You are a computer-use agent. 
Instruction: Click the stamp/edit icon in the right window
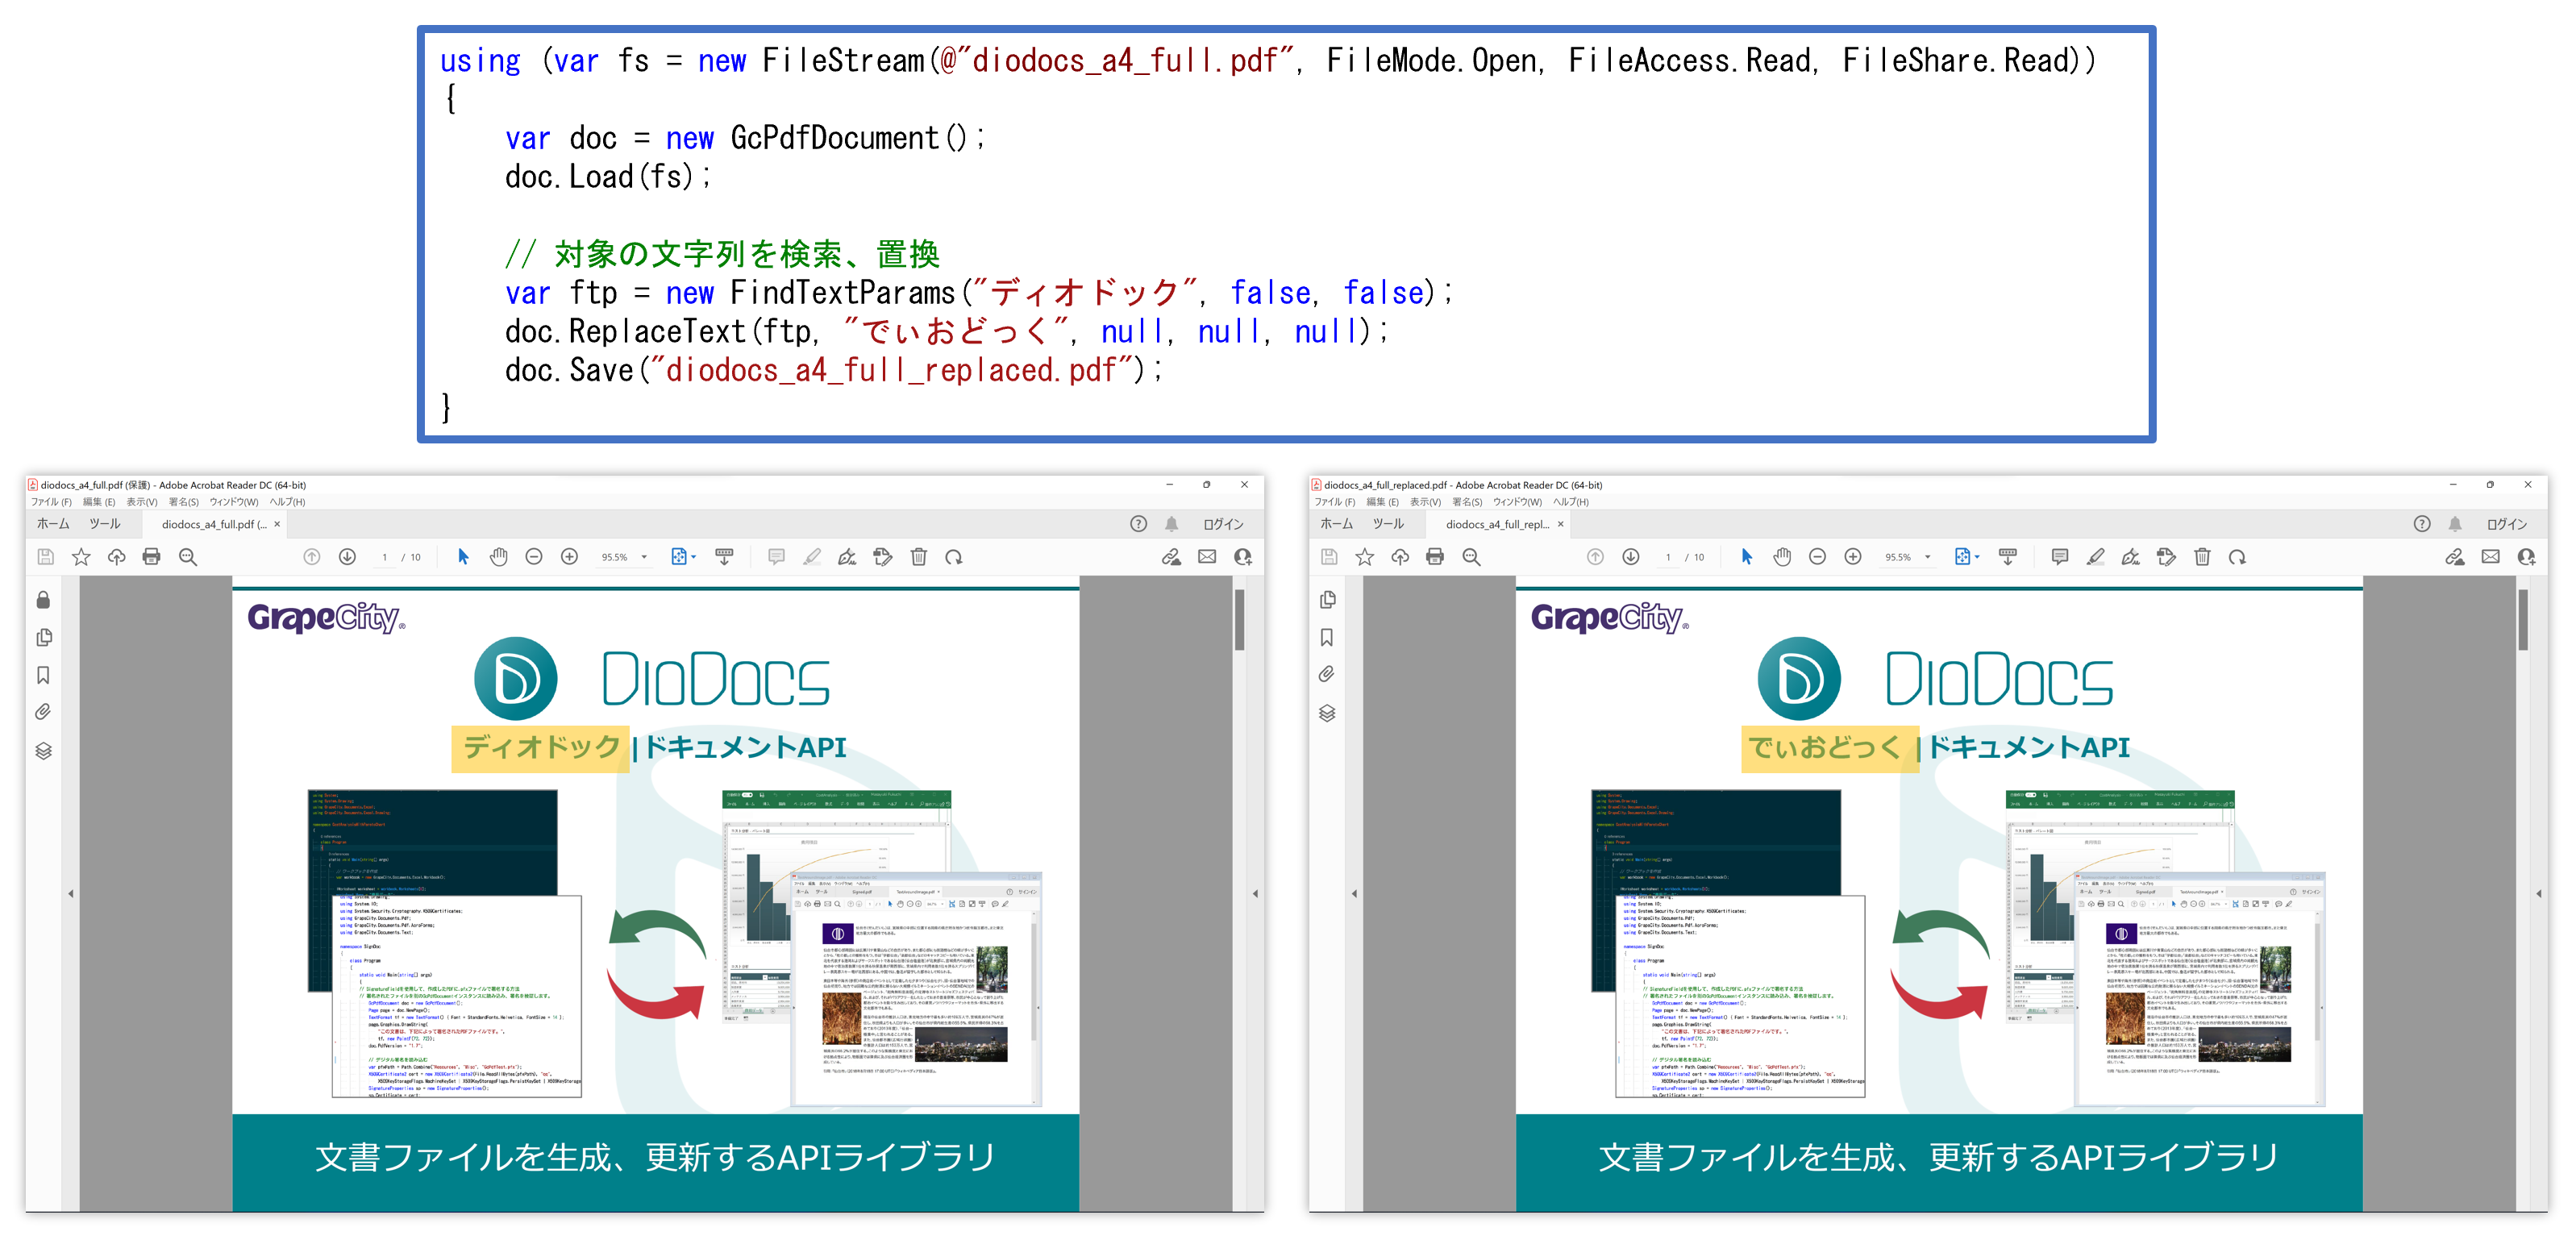coord(2166,557)
